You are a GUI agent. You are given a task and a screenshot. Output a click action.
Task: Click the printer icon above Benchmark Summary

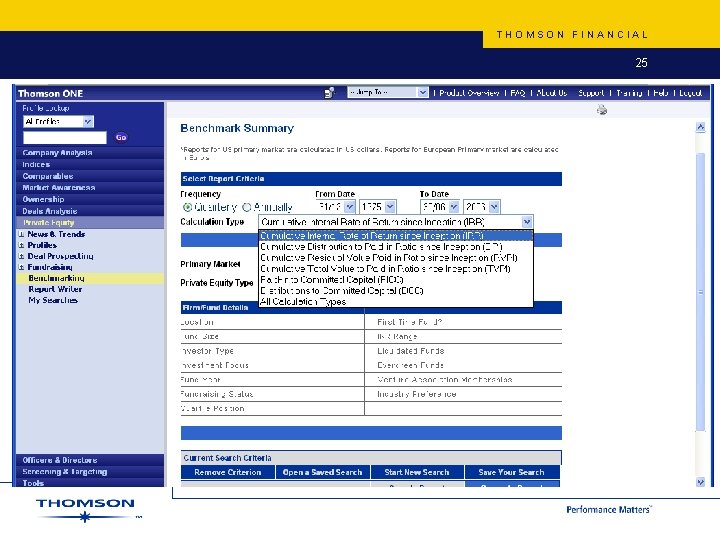602,110
